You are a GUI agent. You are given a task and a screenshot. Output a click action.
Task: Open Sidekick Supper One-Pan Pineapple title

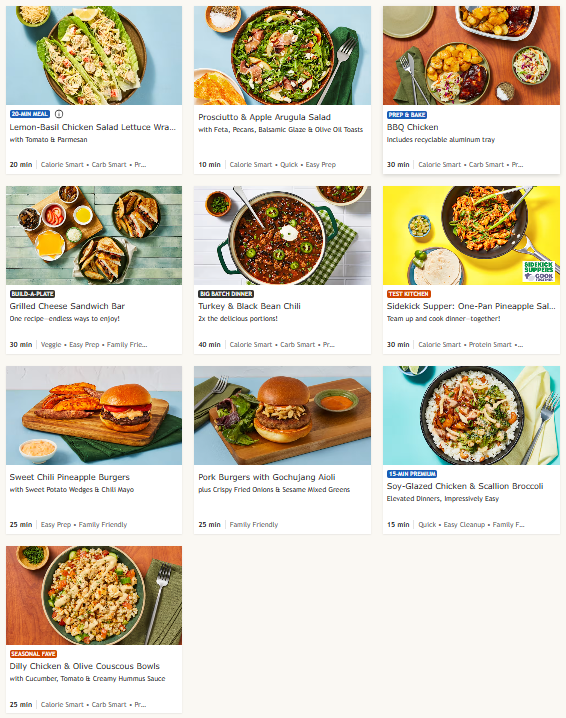(471, 306)
